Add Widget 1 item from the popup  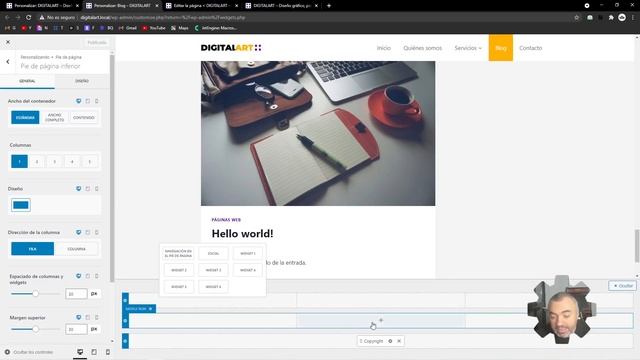coord(248,253)
